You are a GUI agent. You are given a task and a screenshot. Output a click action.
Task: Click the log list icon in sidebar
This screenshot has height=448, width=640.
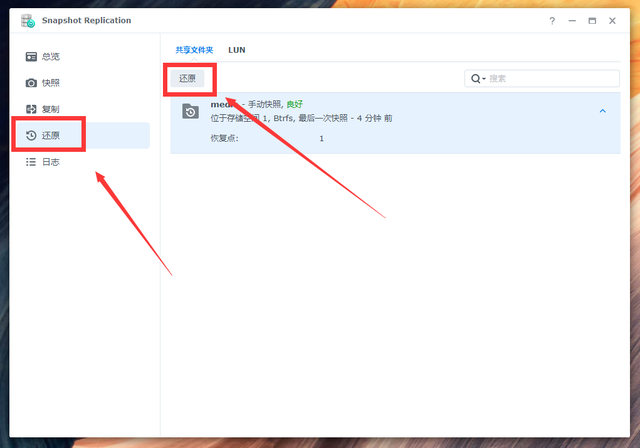[x=31, y=162]
